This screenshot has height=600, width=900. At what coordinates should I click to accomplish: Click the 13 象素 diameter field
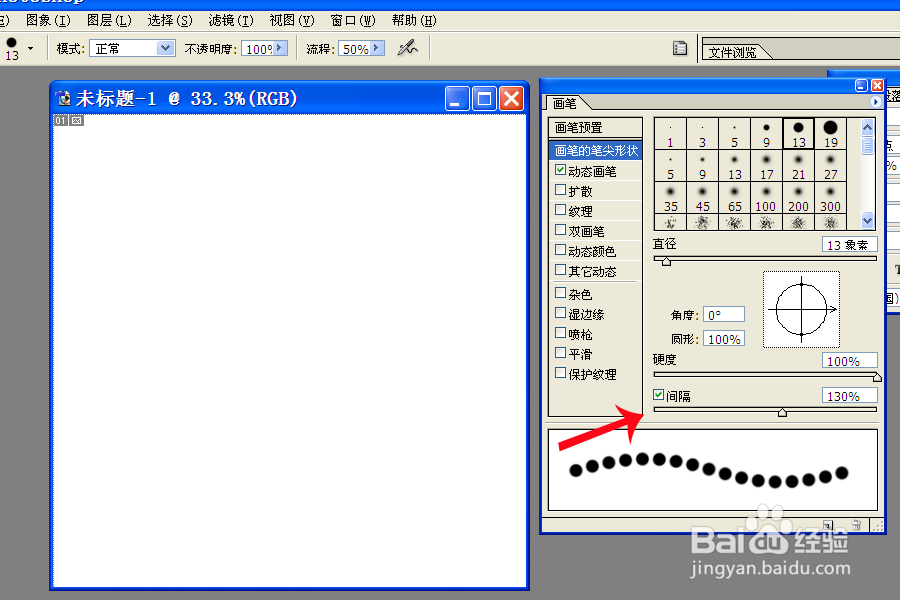coord(849,245)
